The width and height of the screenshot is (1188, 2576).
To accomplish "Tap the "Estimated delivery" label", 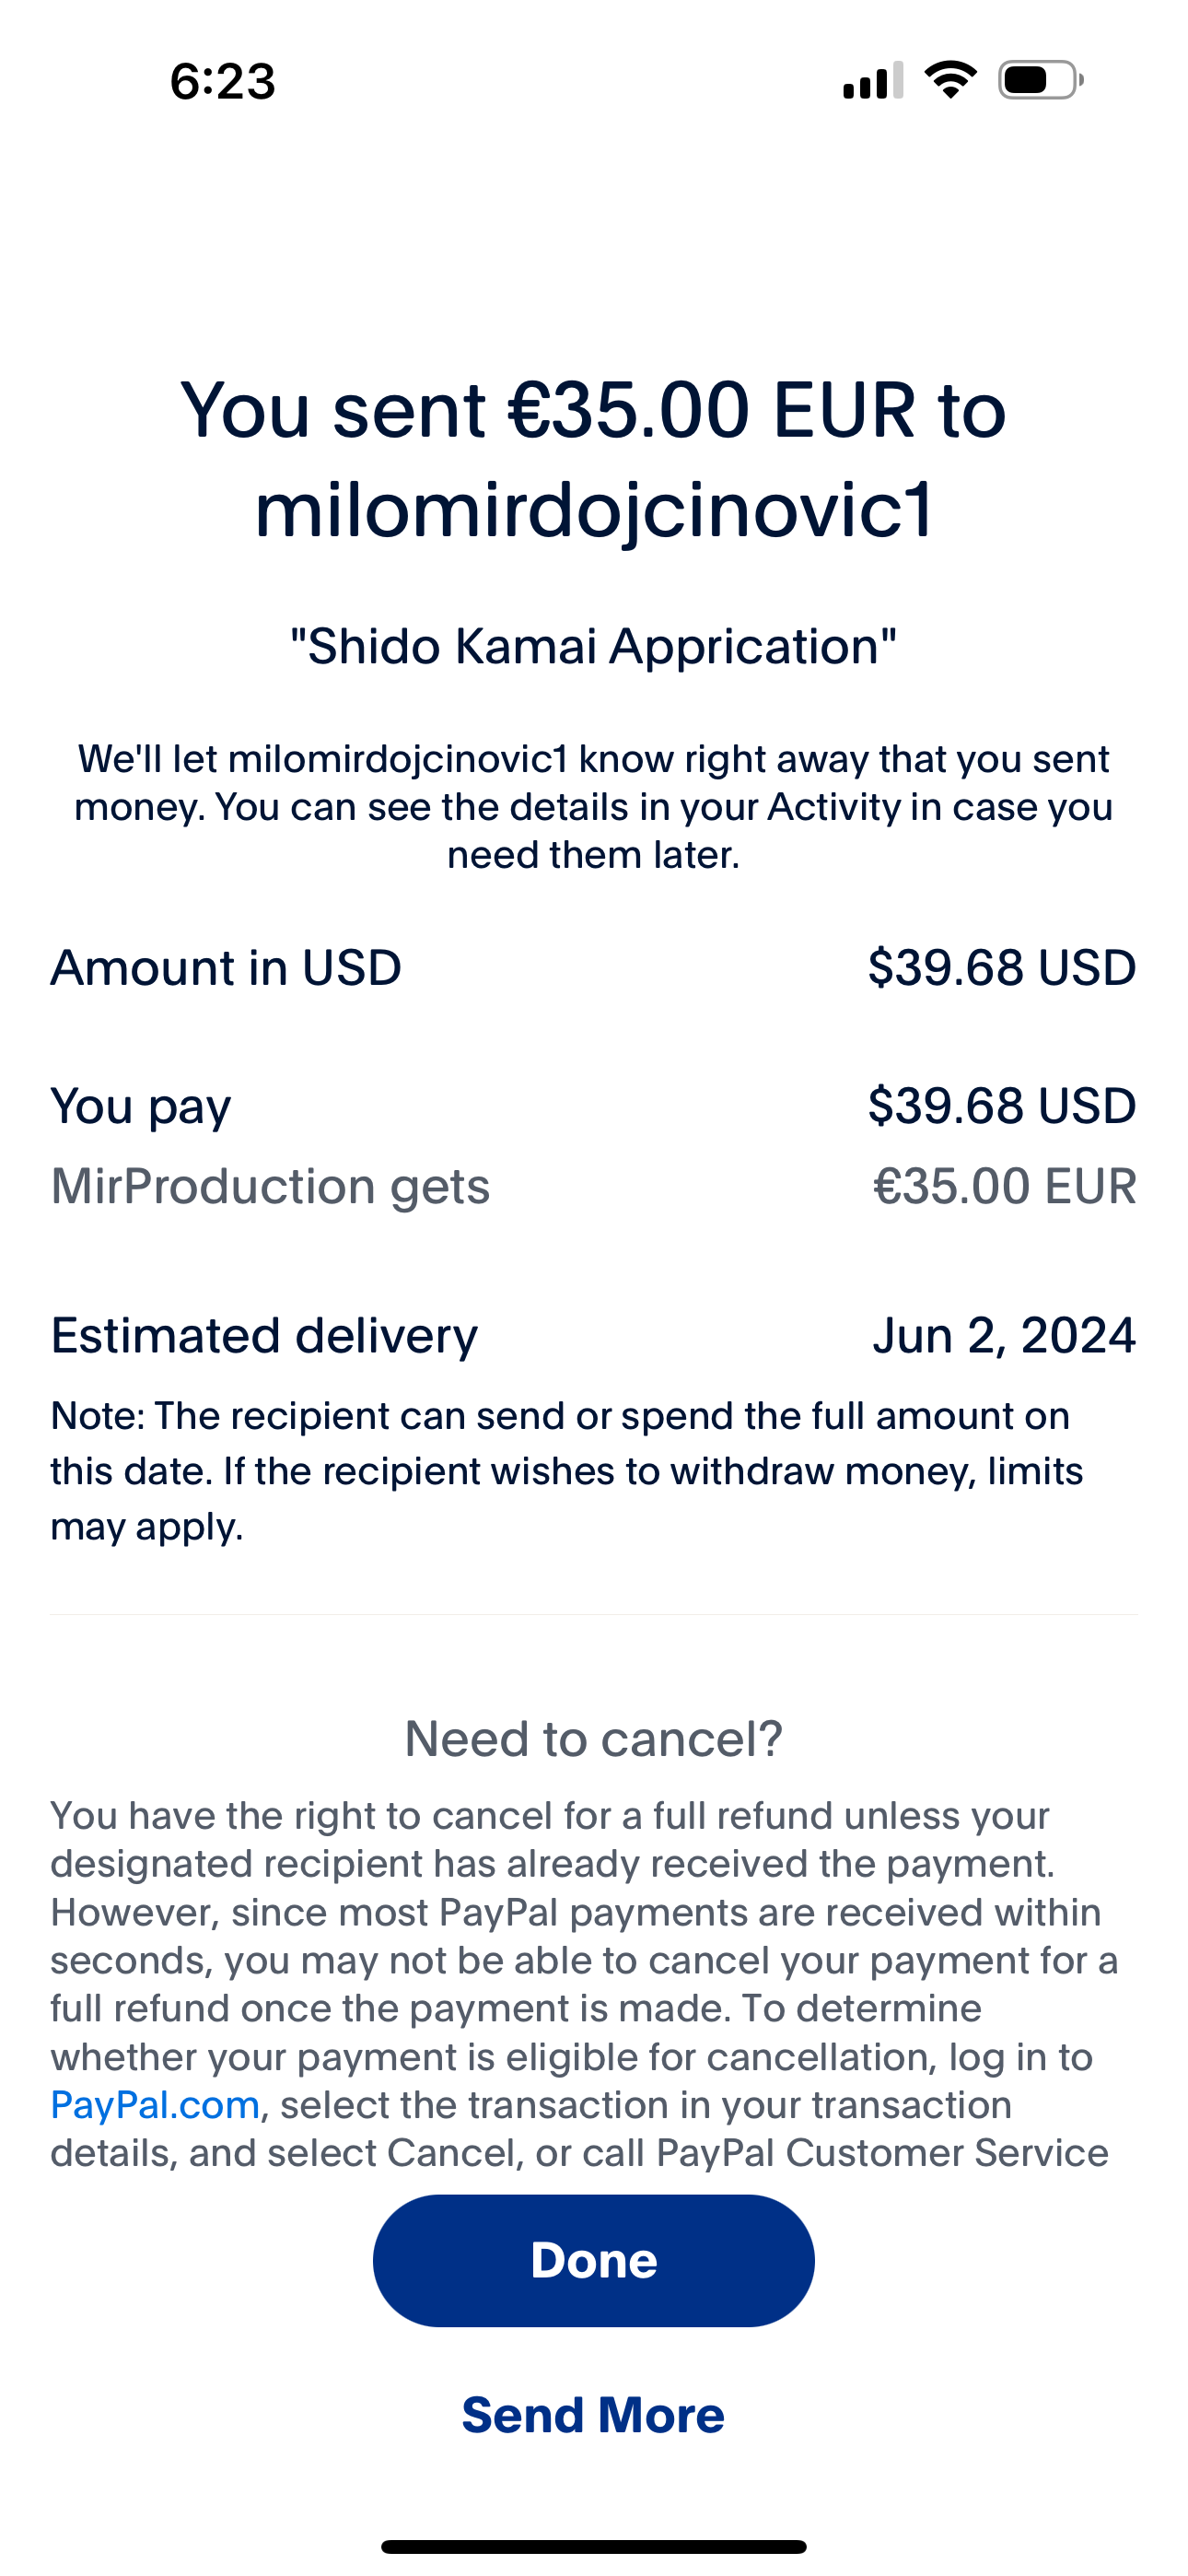I will (x=264, y=1335).
